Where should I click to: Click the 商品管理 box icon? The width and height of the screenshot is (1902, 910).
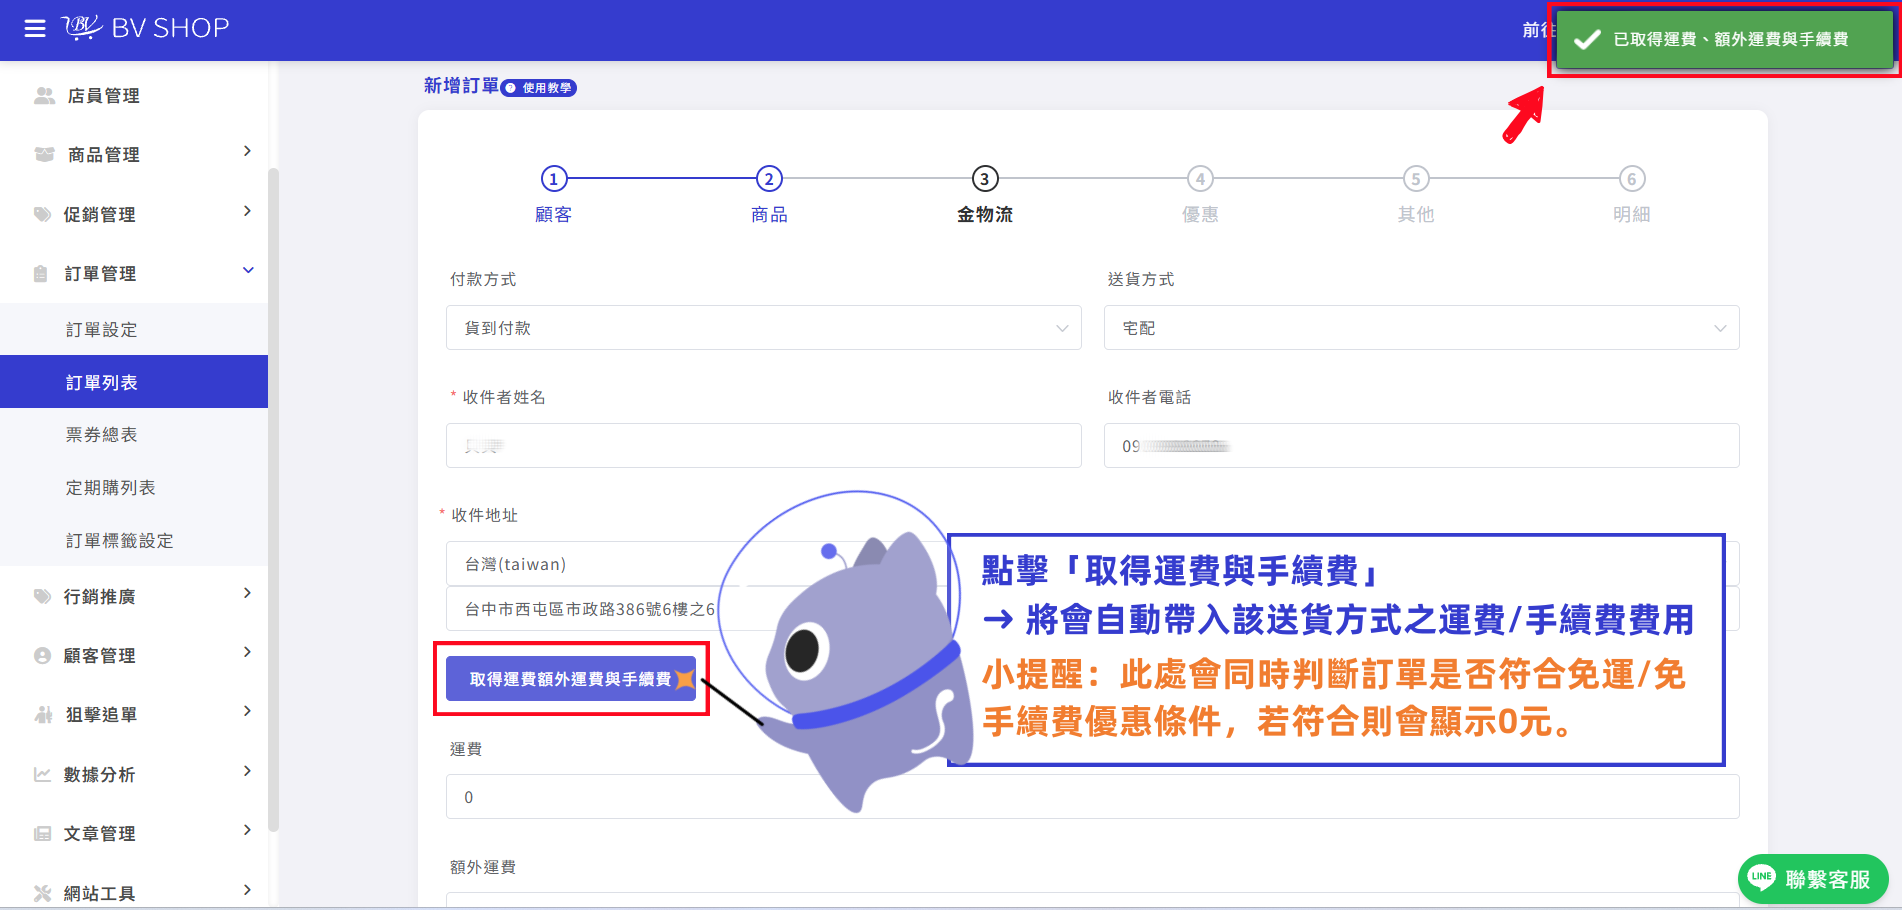click(x=44, y=154)
